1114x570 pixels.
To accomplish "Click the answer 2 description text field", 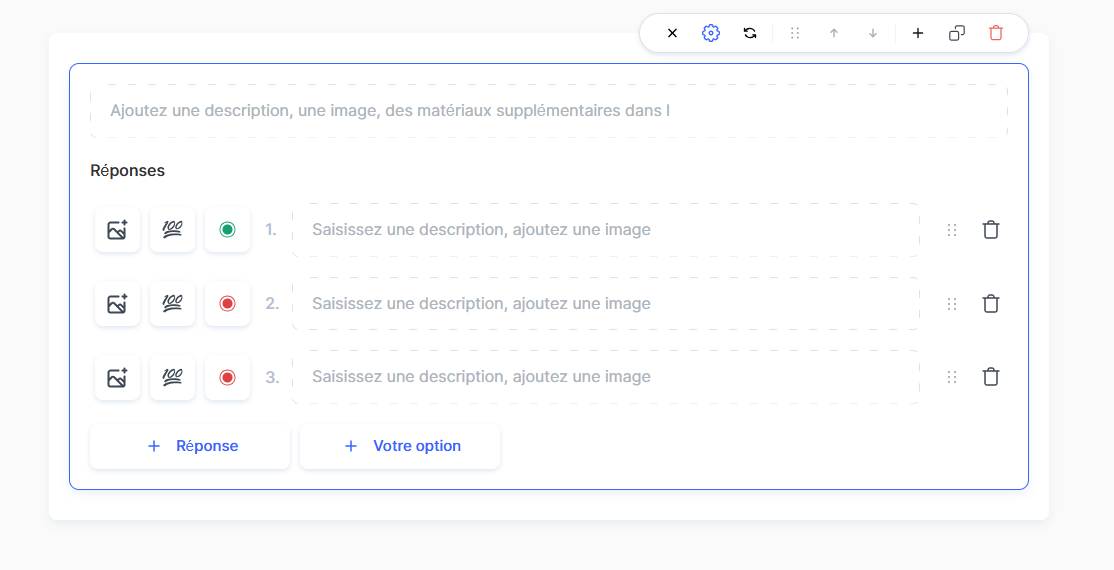I will pos(605,304).
